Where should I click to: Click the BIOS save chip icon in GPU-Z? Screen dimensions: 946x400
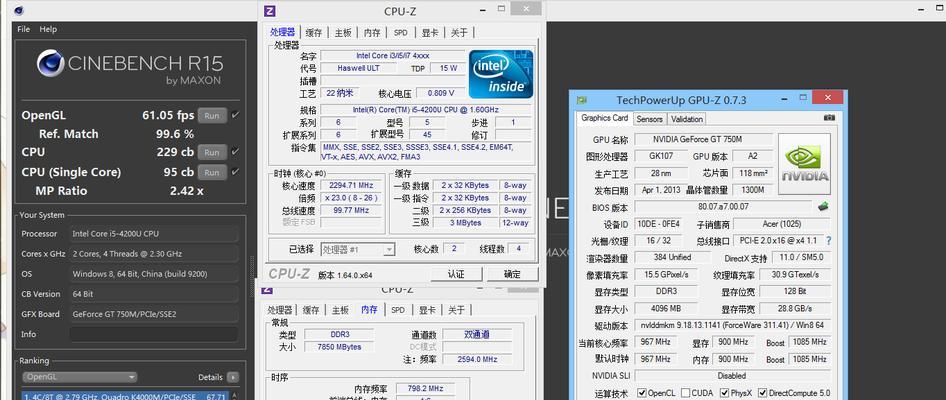pos(823,206)
